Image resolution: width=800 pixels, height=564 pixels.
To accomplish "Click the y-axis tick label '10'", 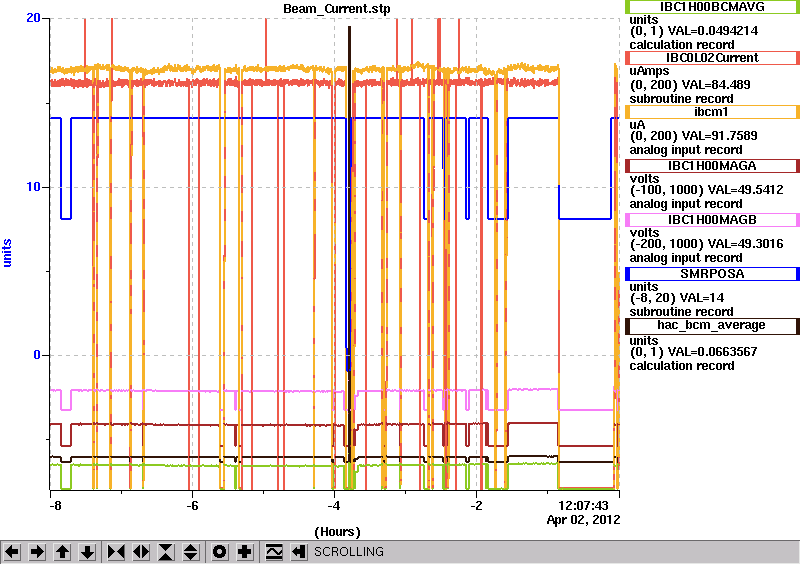I will (x=33, y=187).
